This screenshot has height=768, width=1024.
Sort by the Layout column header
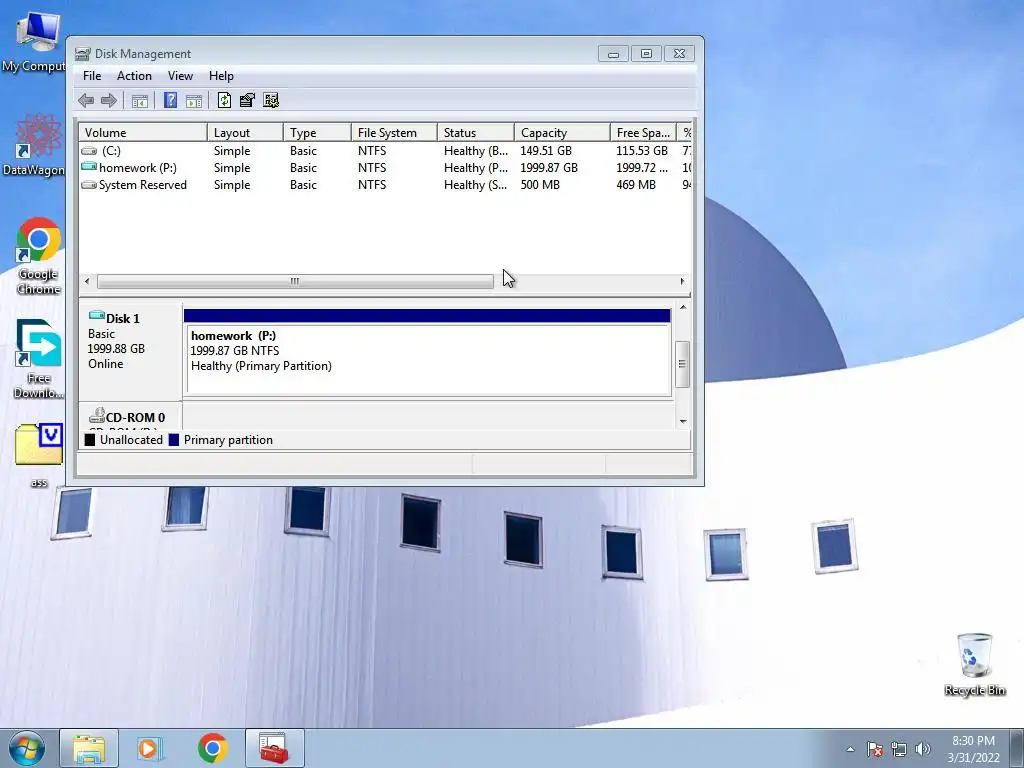[246, 133]
